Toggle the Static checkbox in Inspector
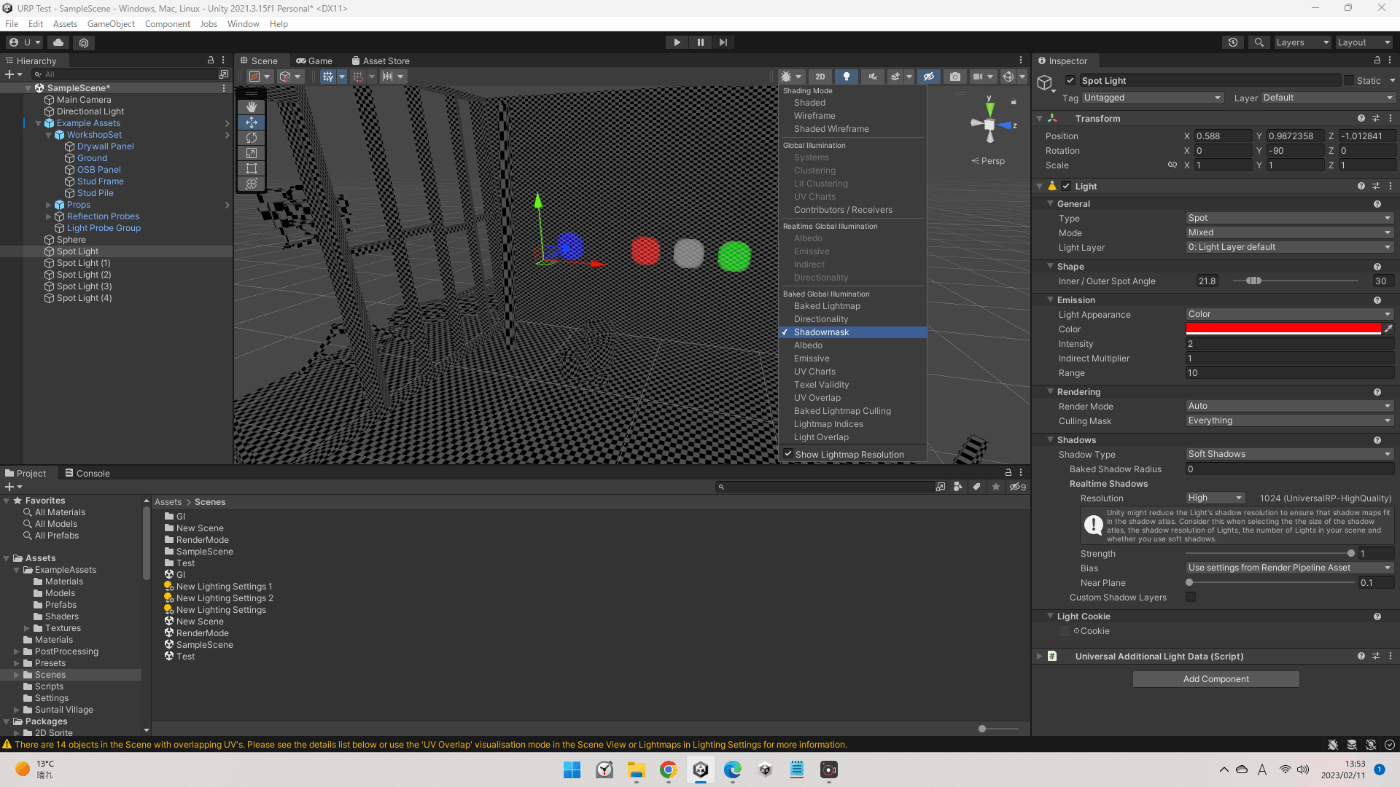 1348,81
